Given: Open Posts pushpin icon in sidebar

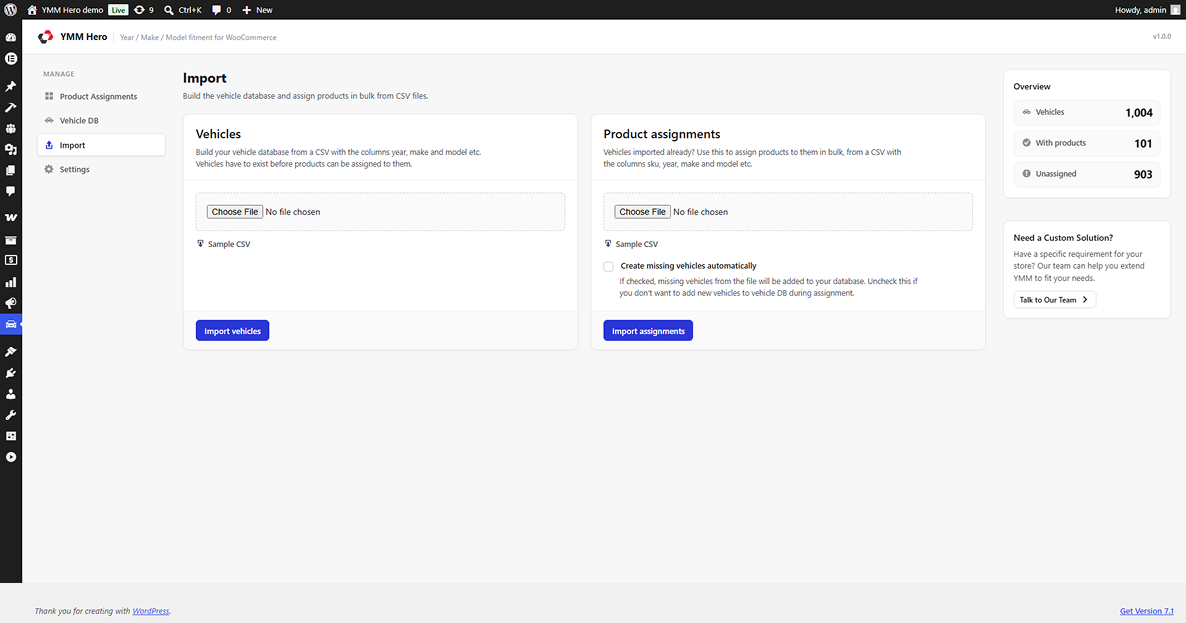Looking at the screenshot, I should pos(11,86).
